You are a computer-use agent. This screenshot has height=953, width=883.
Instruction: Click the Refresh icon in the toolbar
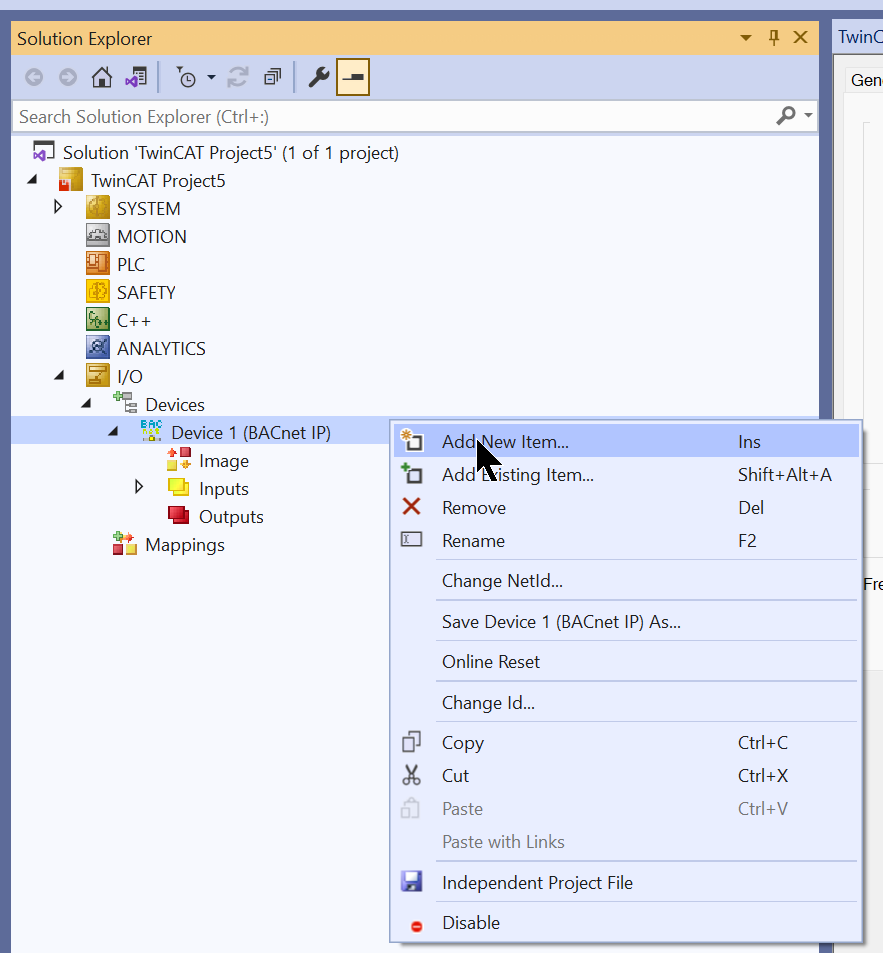[x=238, y=78]
